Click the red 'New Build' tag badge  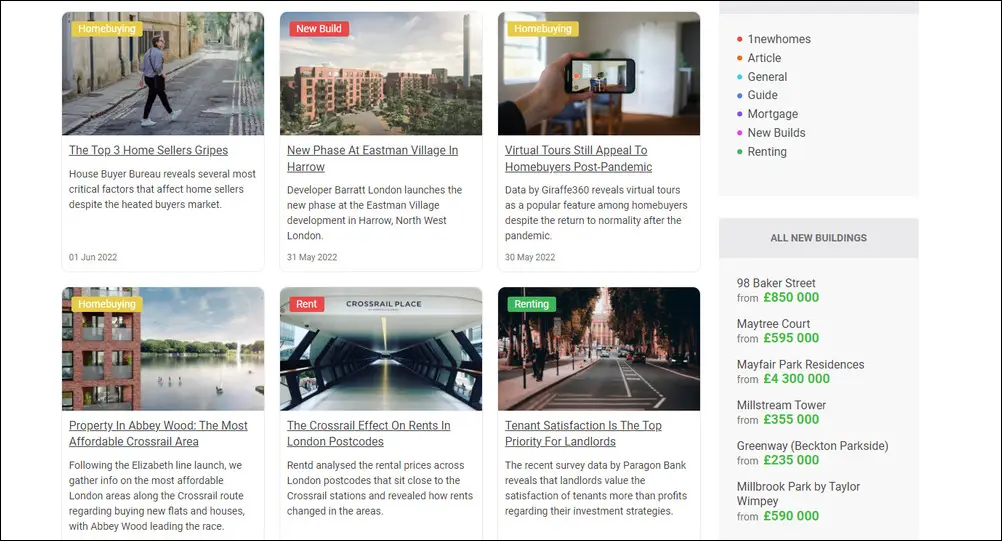(319, 29)
